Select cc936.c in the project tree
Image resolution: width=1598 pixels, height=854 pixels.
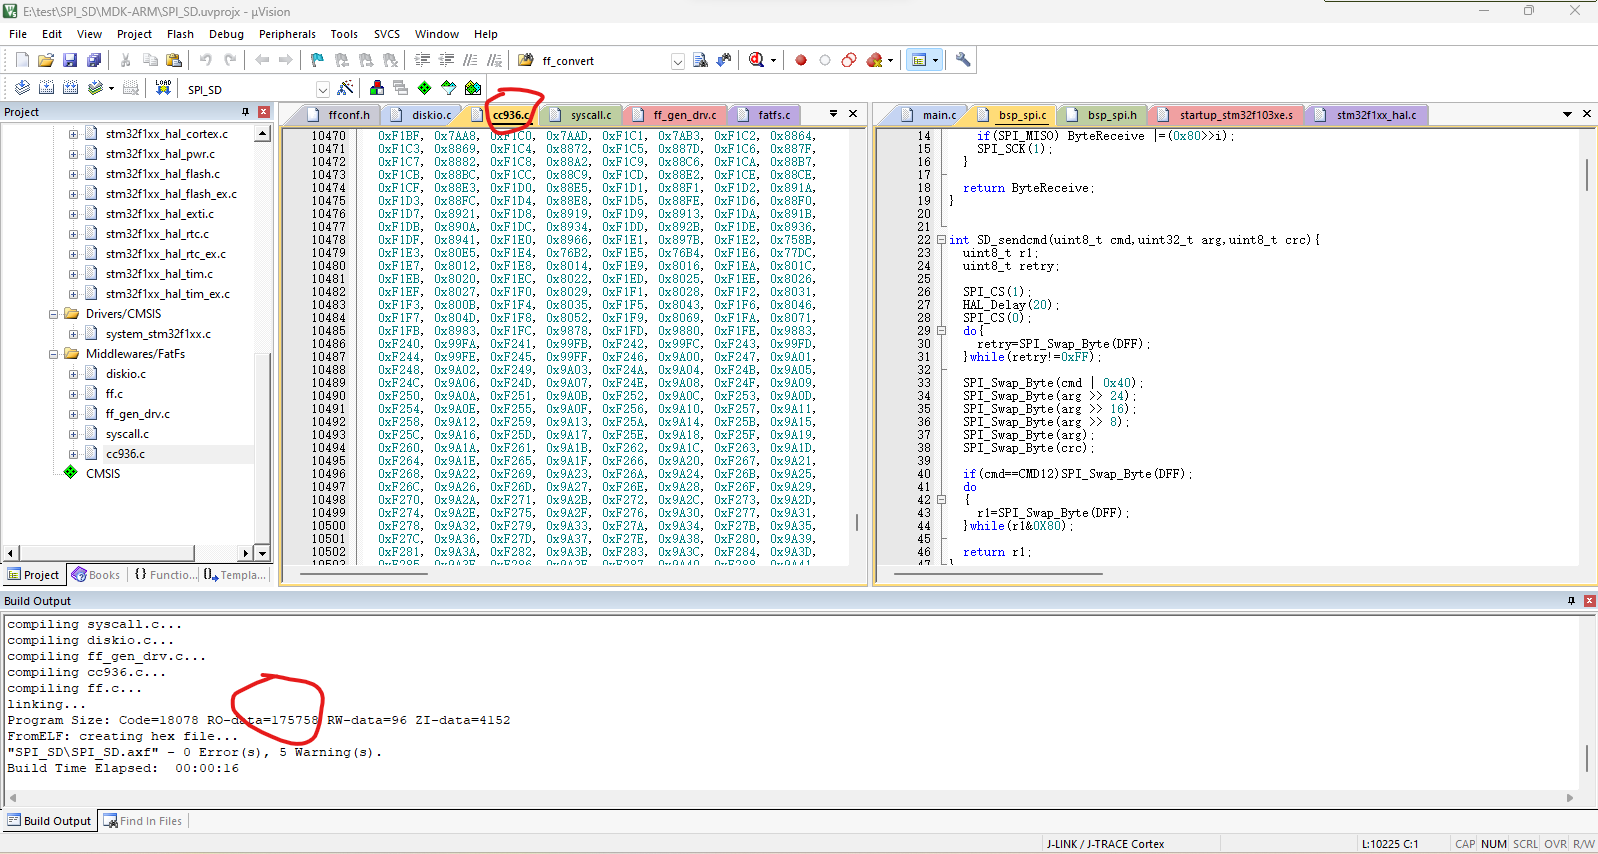pos(125,454)
